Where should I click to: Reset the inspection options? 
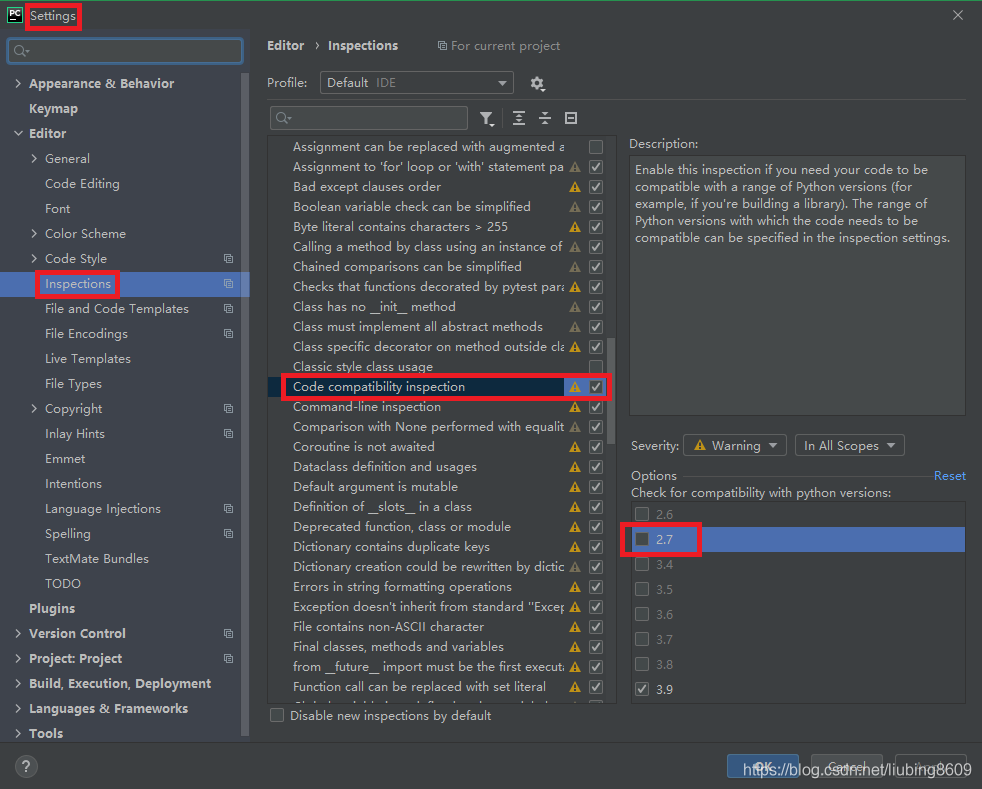[x=948, y=475]
